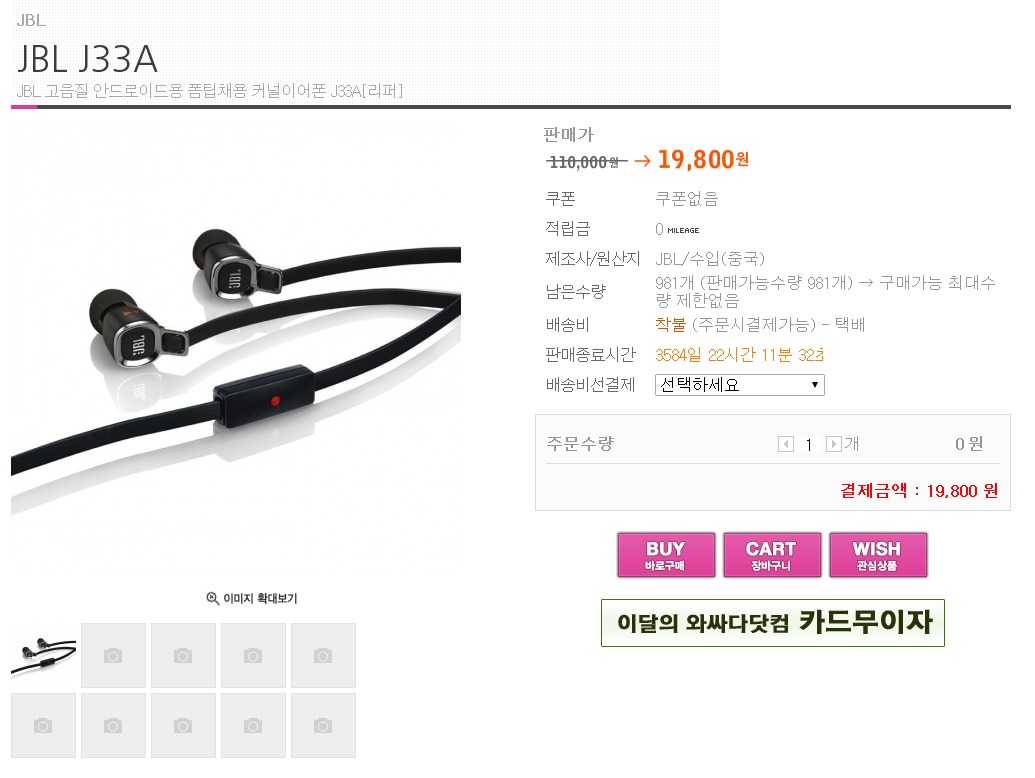Open the shipping fee prepayment dropdown
This screenshot has width=1035, height=778.
(x=739, y=385)
